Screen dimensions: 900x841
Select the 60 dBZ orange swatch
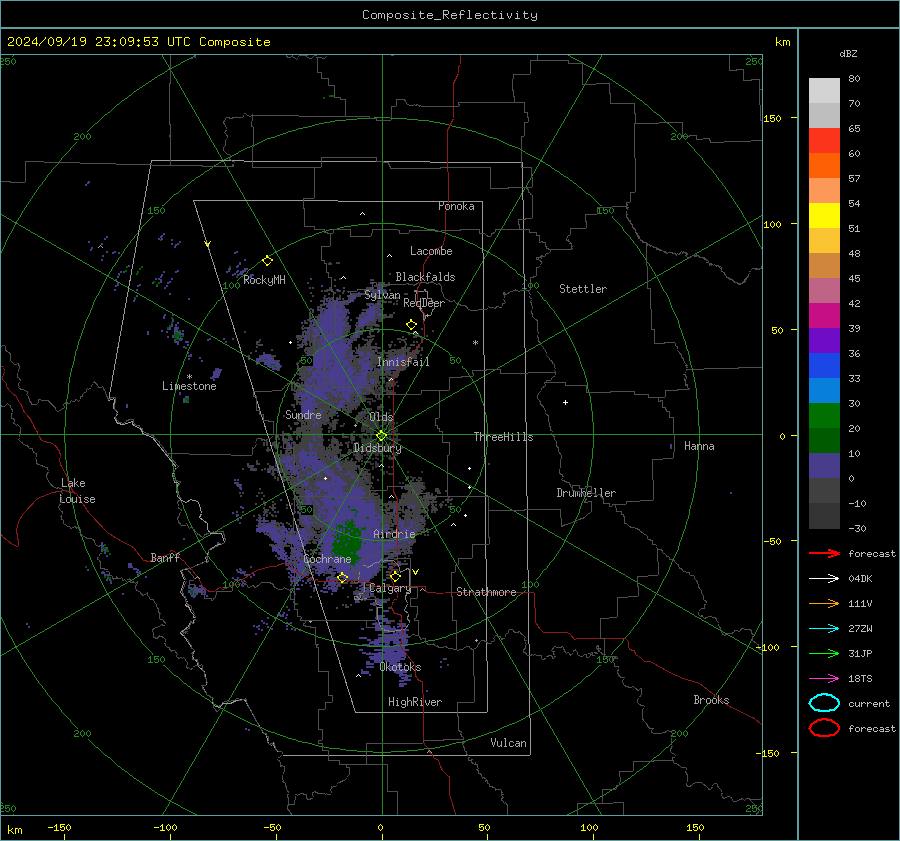(824, 166)
